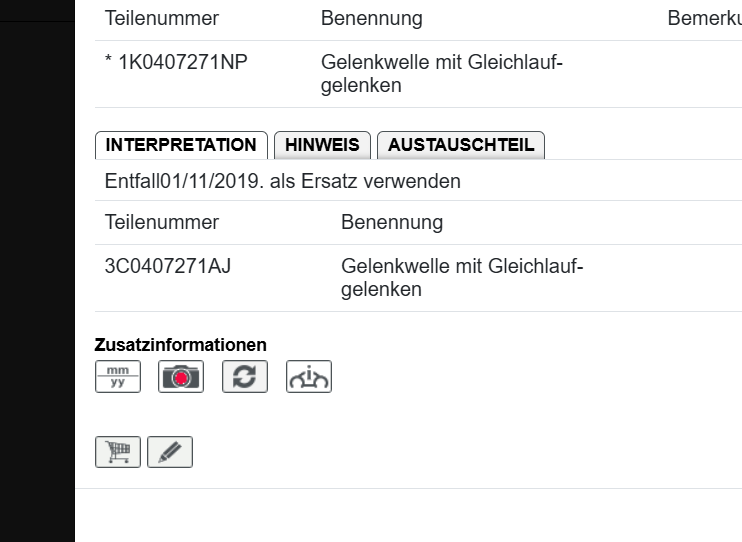The image size is (742, 542).
Task: Click the Teilenummer header in the replacement table
Action: 161,222
